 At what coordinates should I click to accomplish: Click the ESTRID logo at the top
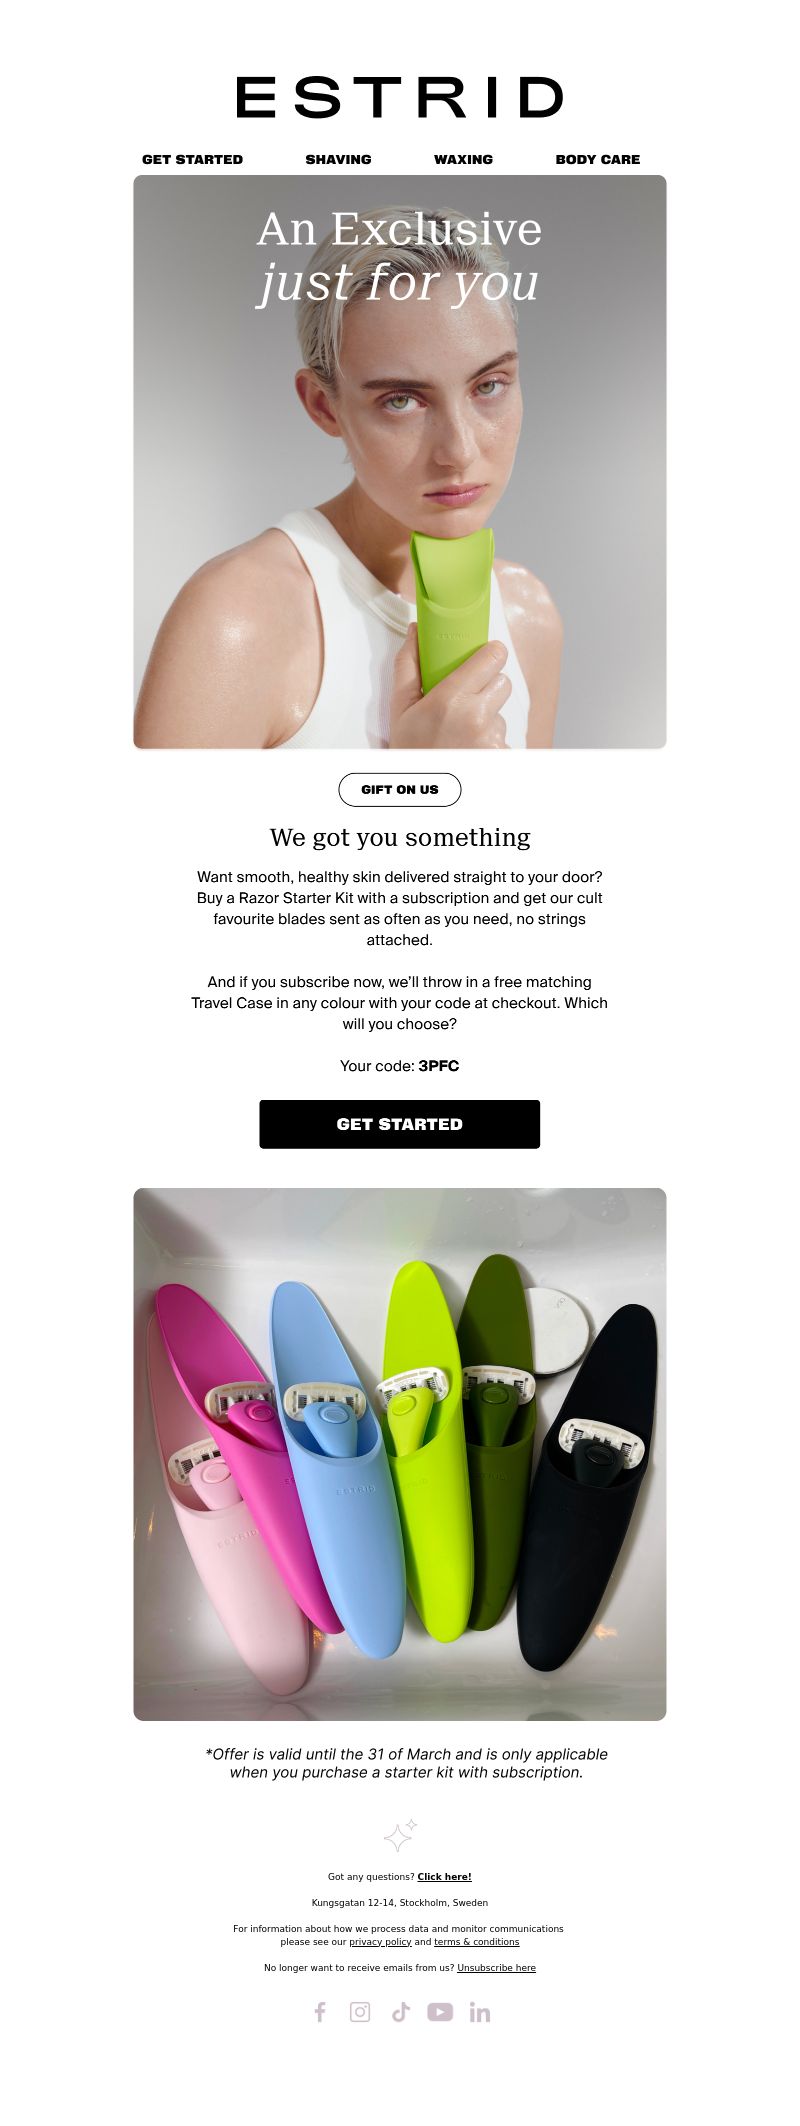[400, 98]
